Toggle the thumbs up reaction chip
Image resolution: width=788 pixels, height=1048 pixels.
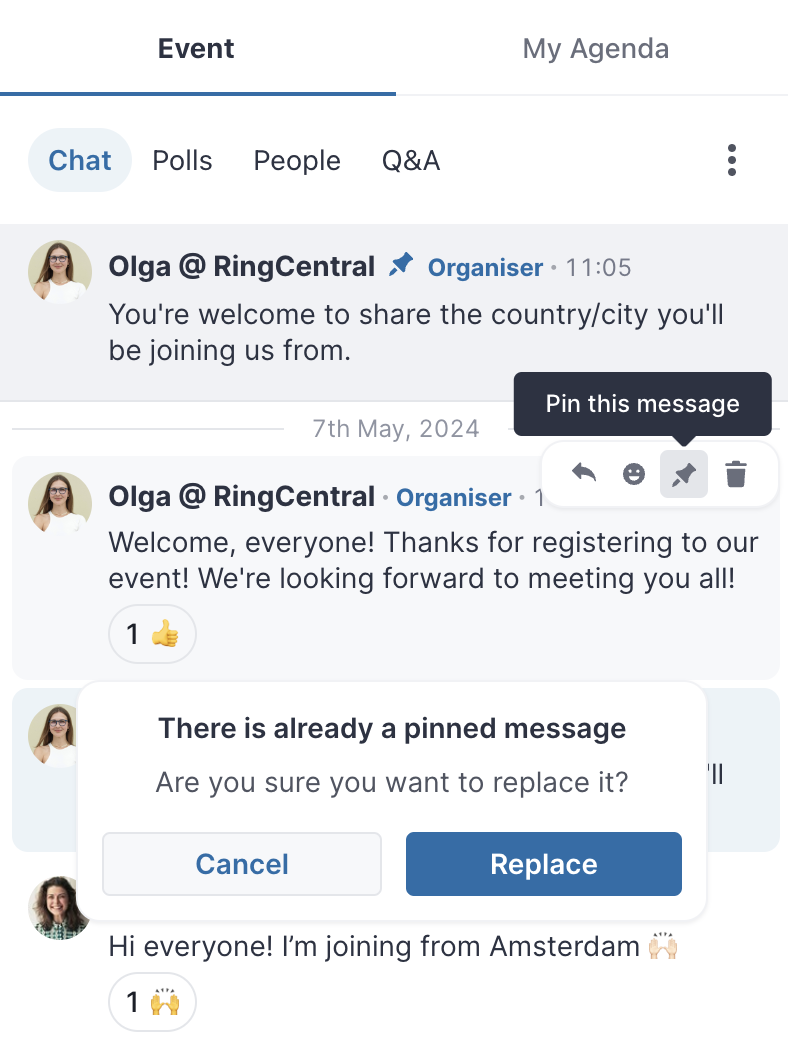click(152, 634)
